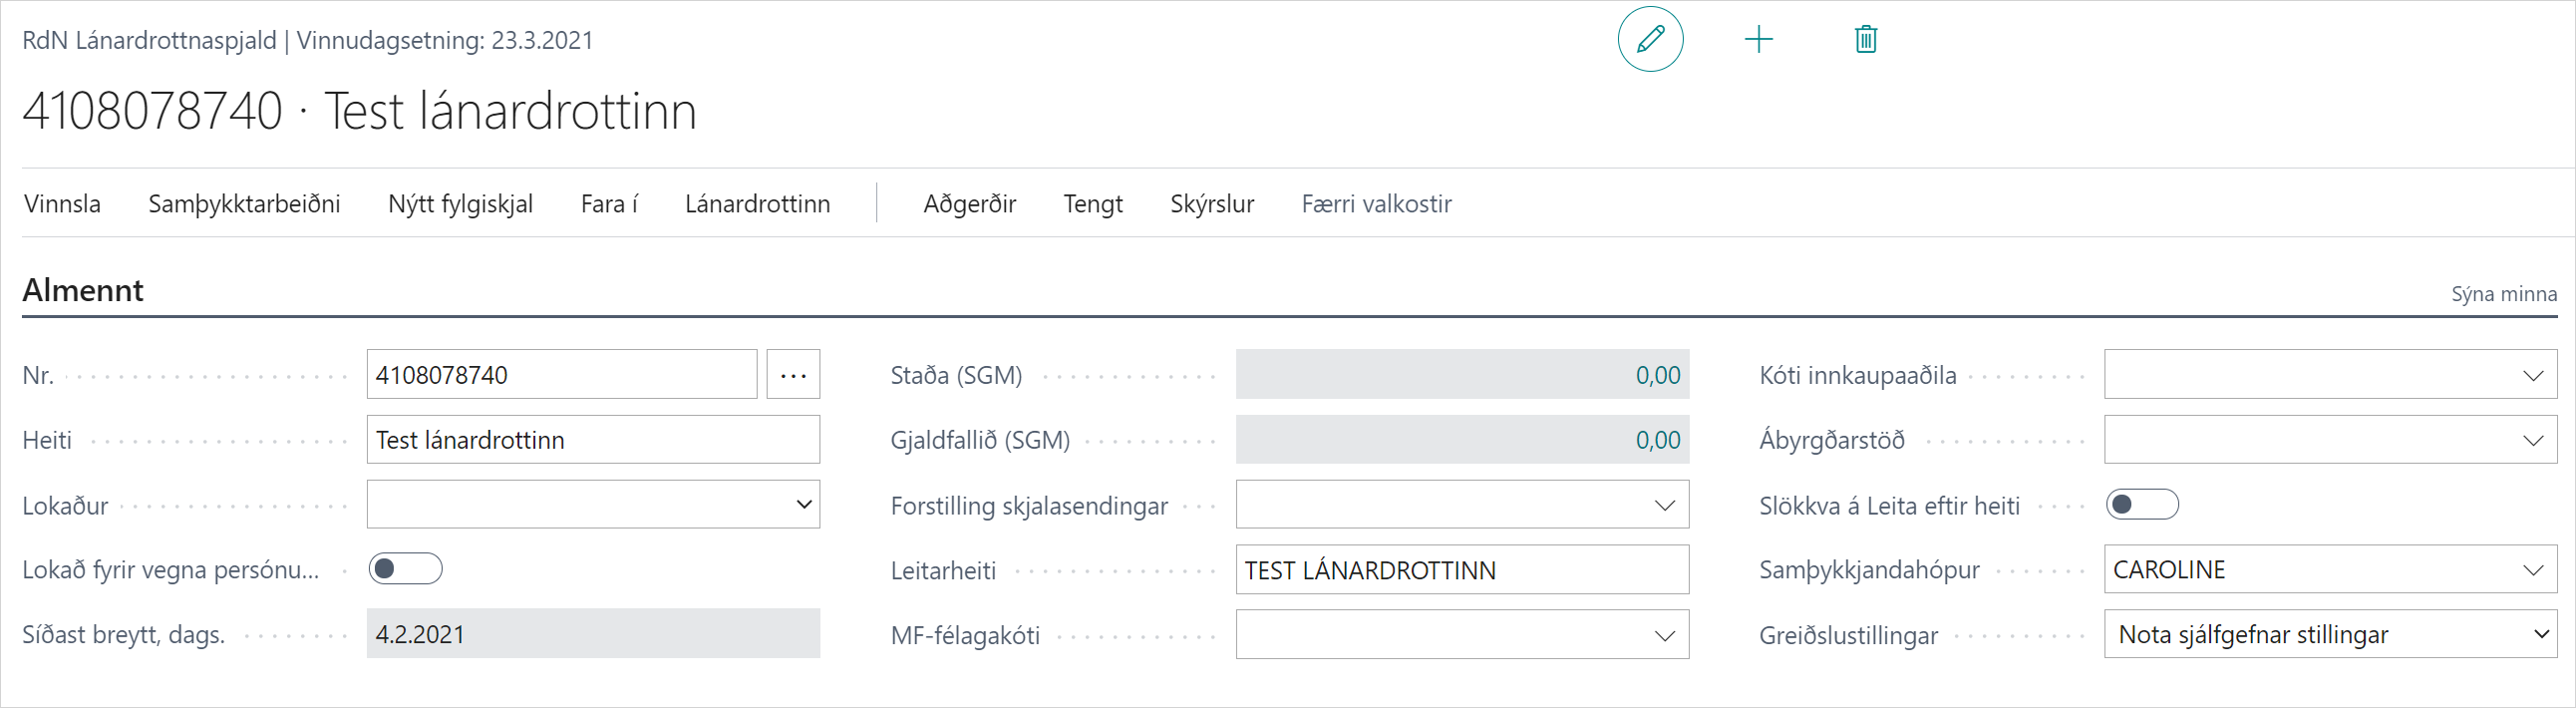Open the Samþykktarbeiðni menu
The width and height of the screenshot is (2576, 708).
(x=244, y=204)
